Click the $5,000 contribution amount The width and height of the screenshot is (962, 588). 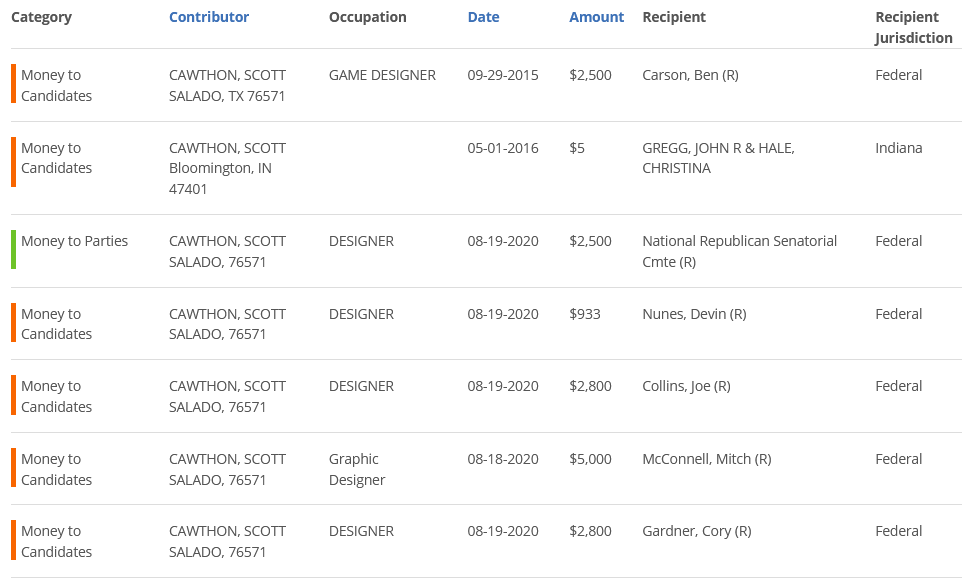coord(590,459)
